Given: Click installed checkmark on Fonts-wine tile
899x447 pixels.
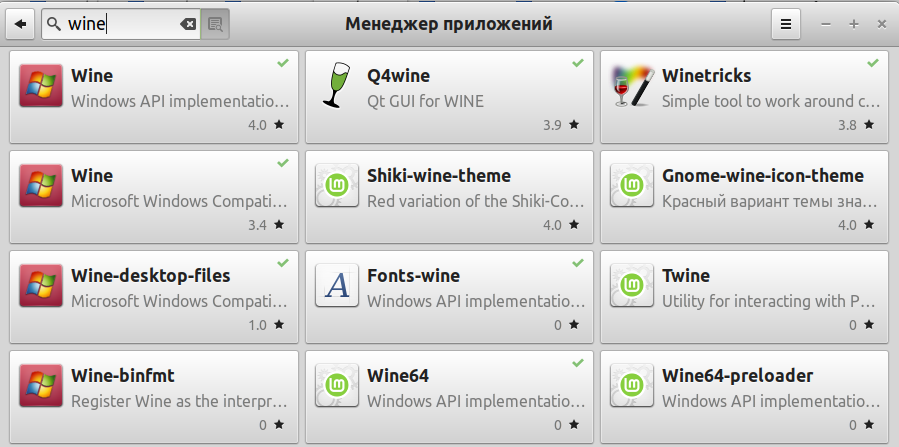Looking at the screenshot, I should tap(577, 262).
